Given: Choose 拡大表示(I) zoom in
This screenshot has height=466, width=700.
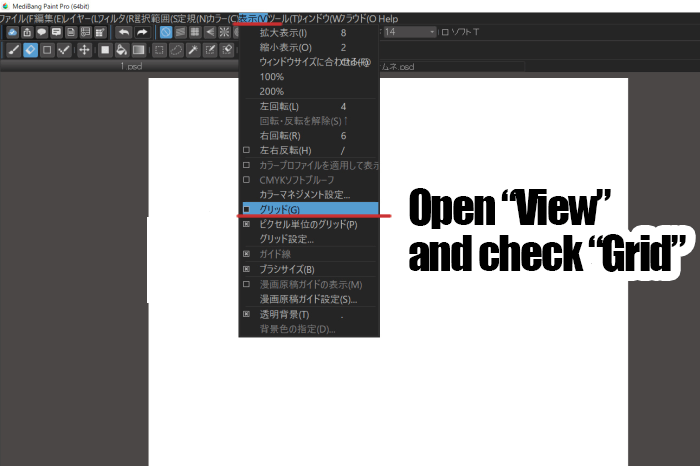Looking at the screenshot, I should click(x=309, y=33).
